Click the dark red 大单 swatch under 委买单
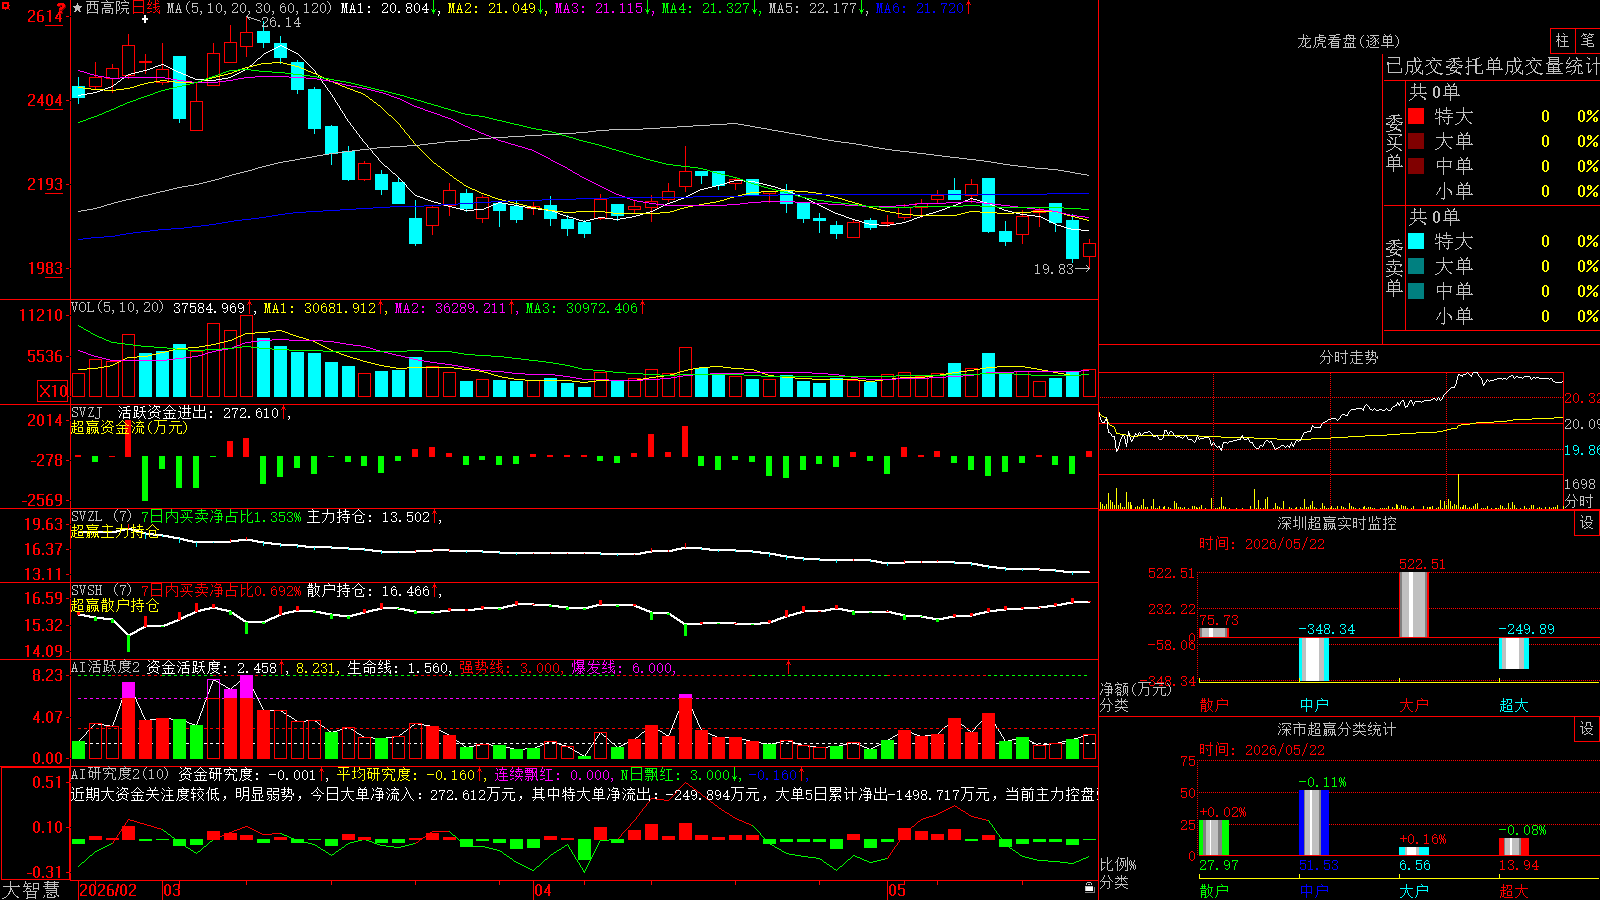The height and width of the screenshot is (900, 1600). (1416, 141)
